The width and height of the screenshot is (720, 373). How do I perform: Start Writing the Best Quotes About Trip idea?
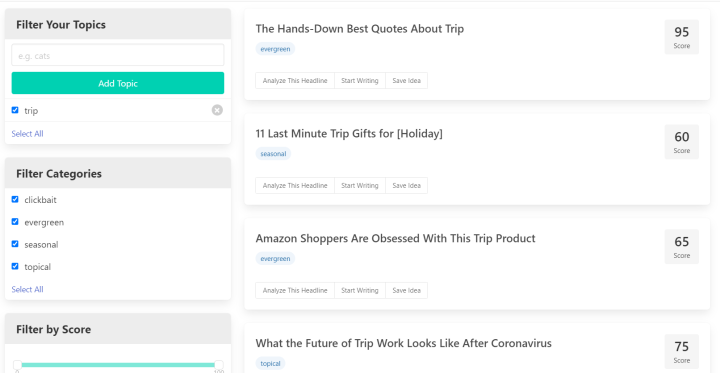click(360, 80)
